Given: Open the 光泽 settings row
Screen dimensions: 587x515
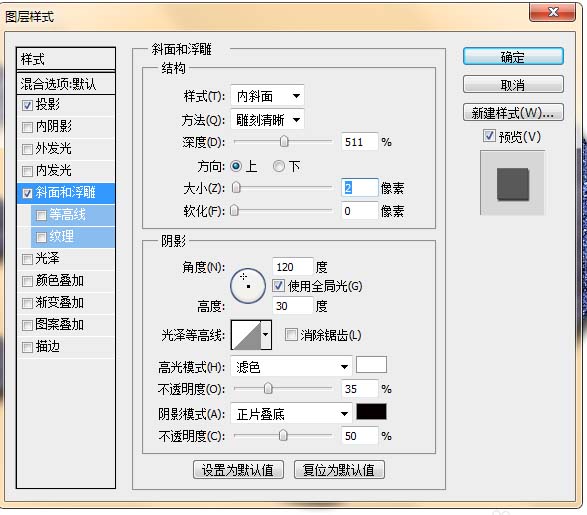Looking at the screenshot, I should (x=66, y=259).
